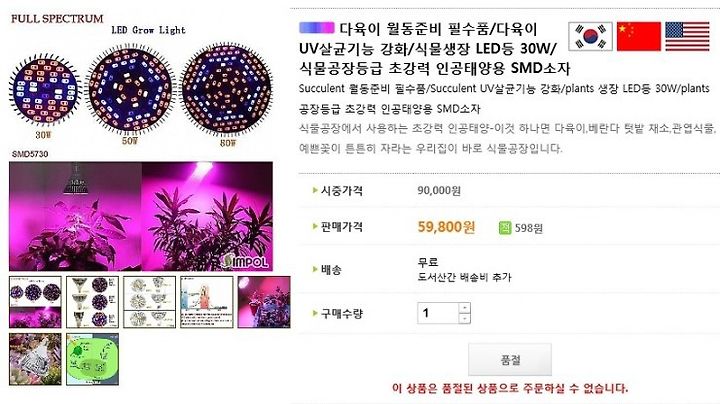
Task: Decrease purchase quantity with the down arrow
Action: (x=465, y=318)
